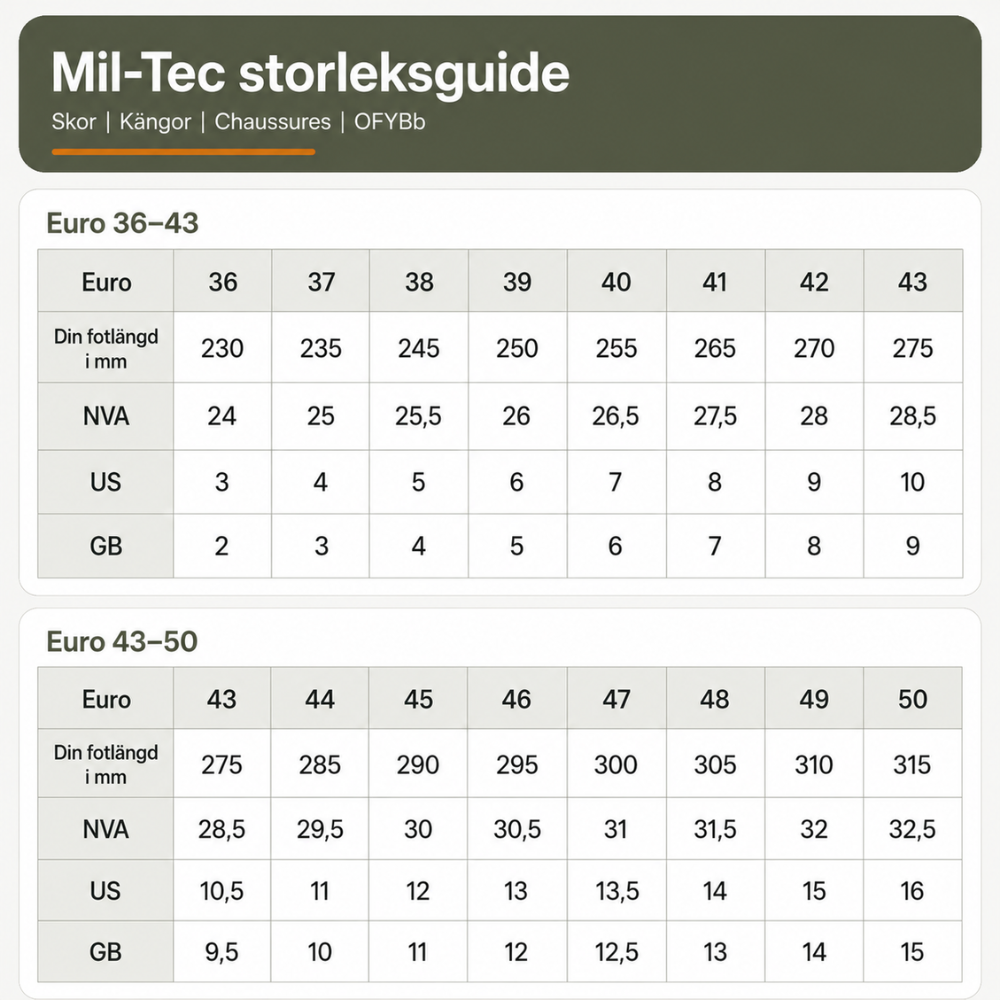The height and width of the screenshot is (1000, 1000).
Task: Select the NVA value 27,5 cell
Action: point(715,416)
